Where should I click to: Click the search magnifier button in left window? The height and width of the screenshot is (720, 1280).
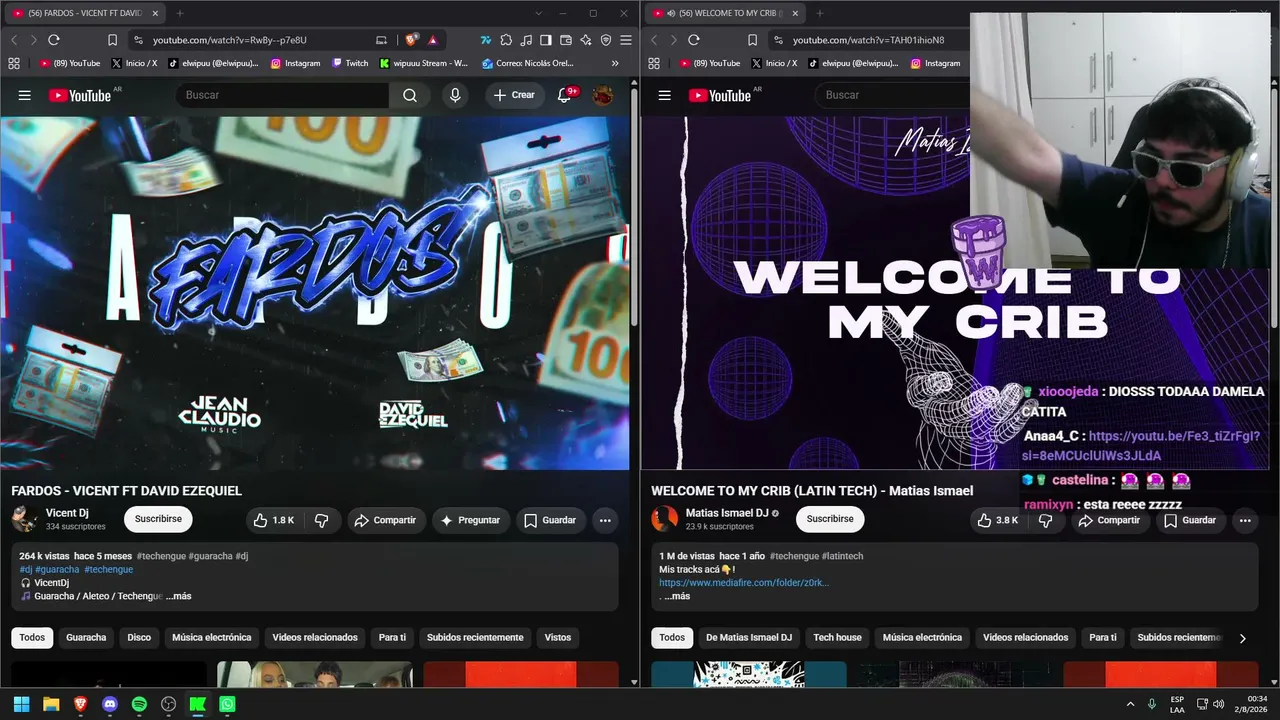tap(410, 95)
